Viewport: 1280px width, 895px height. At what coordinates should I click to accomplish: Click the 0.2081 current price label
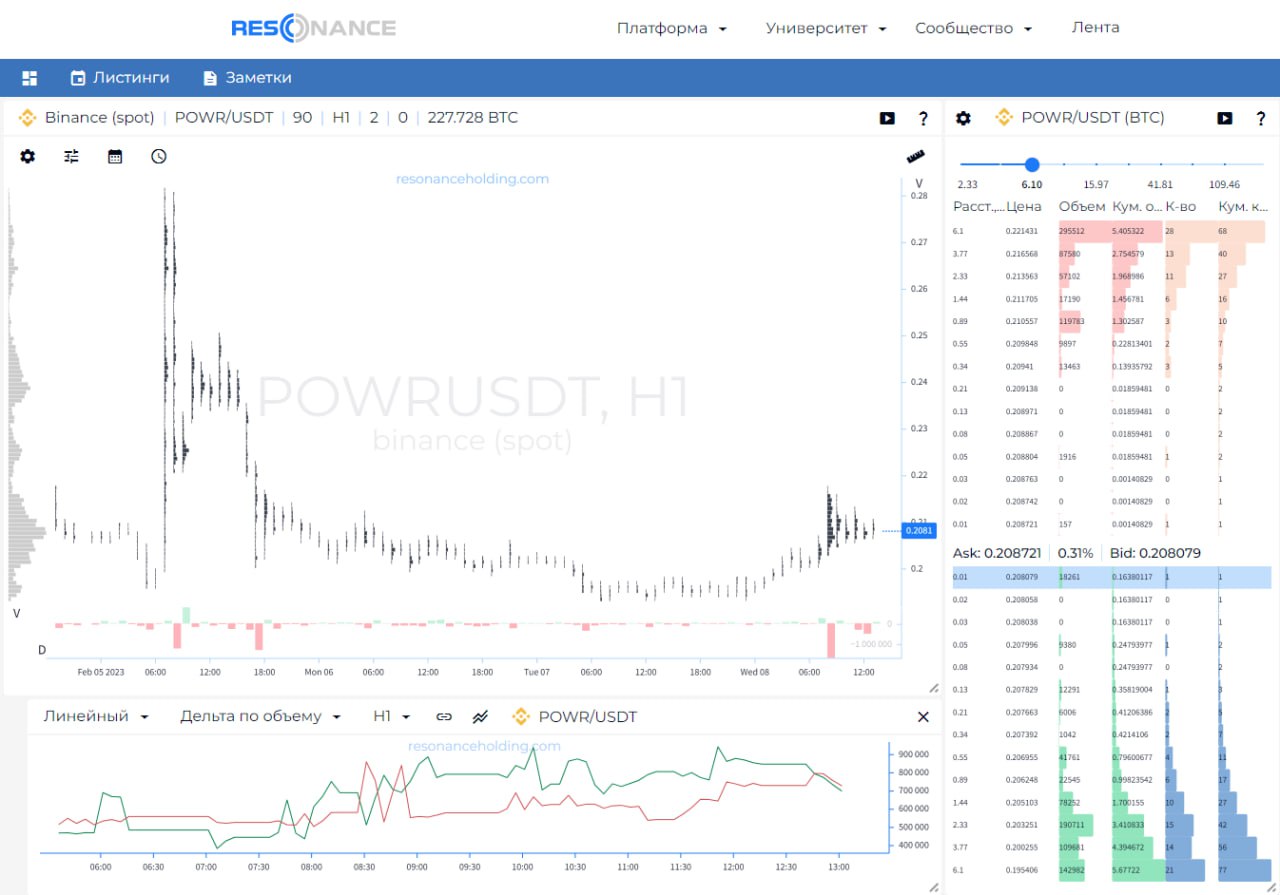coord(918,531)
